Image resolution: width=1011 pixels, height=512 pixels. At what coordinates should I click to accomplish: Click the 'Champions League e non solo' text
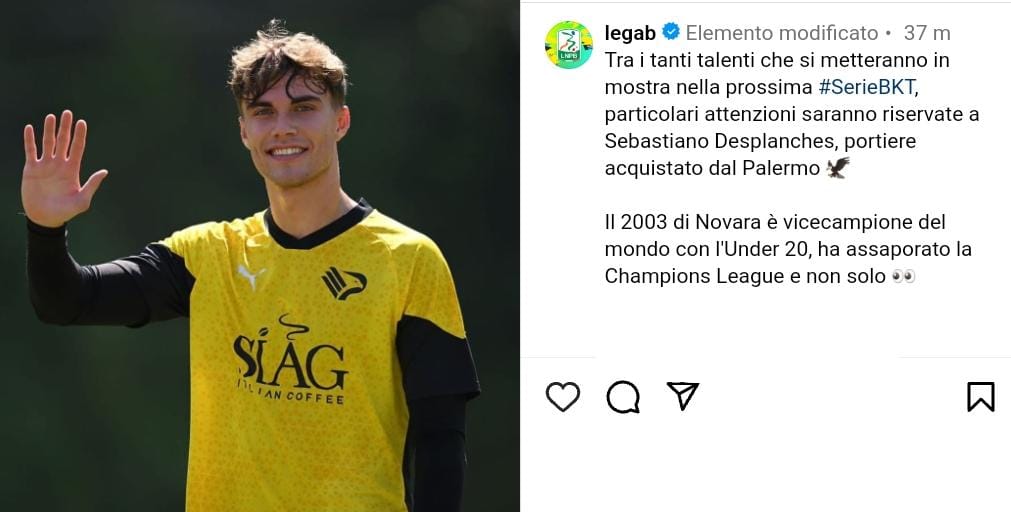coord(745,277)
